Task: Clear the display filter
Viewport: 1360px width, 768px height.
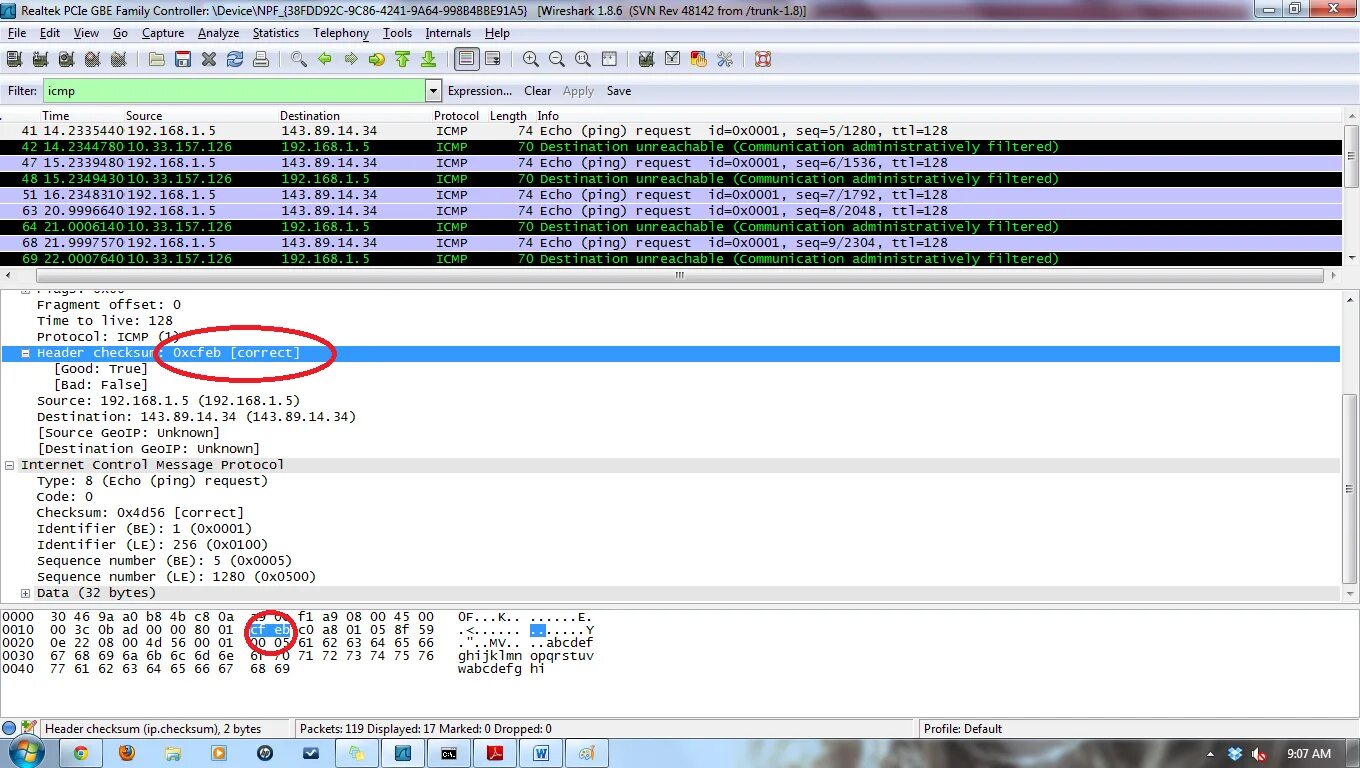Action: tap(538, 91)
